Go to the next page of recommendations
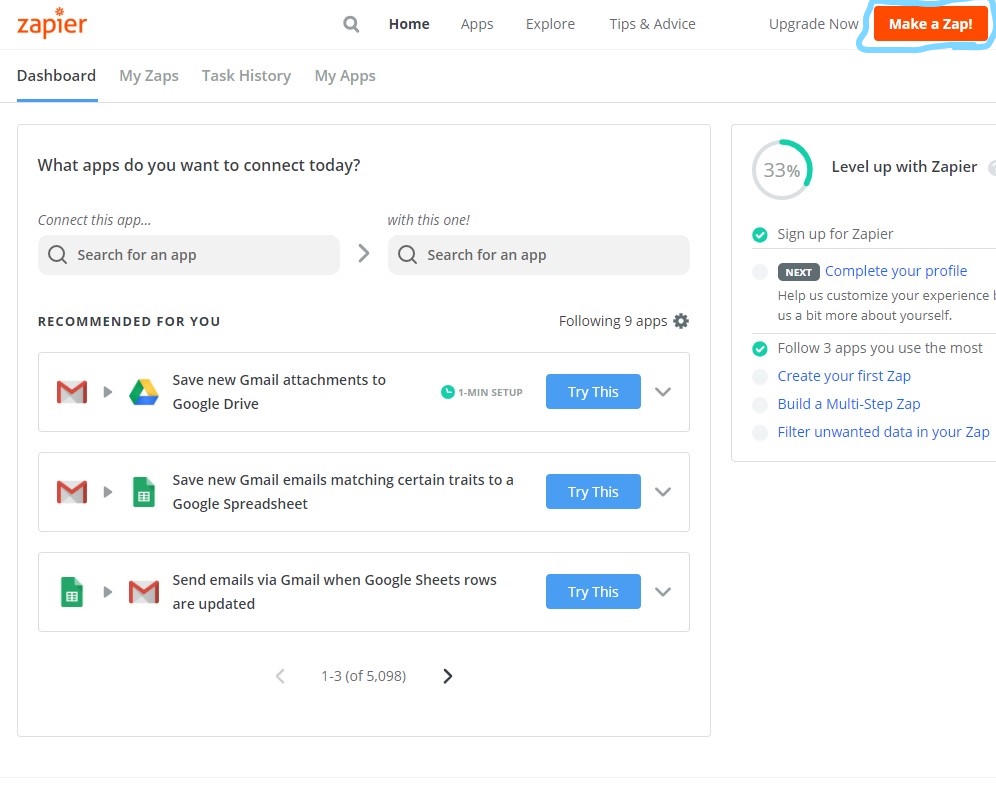The width and height of the screenshot is (996, 790). [x=448, y=676]
